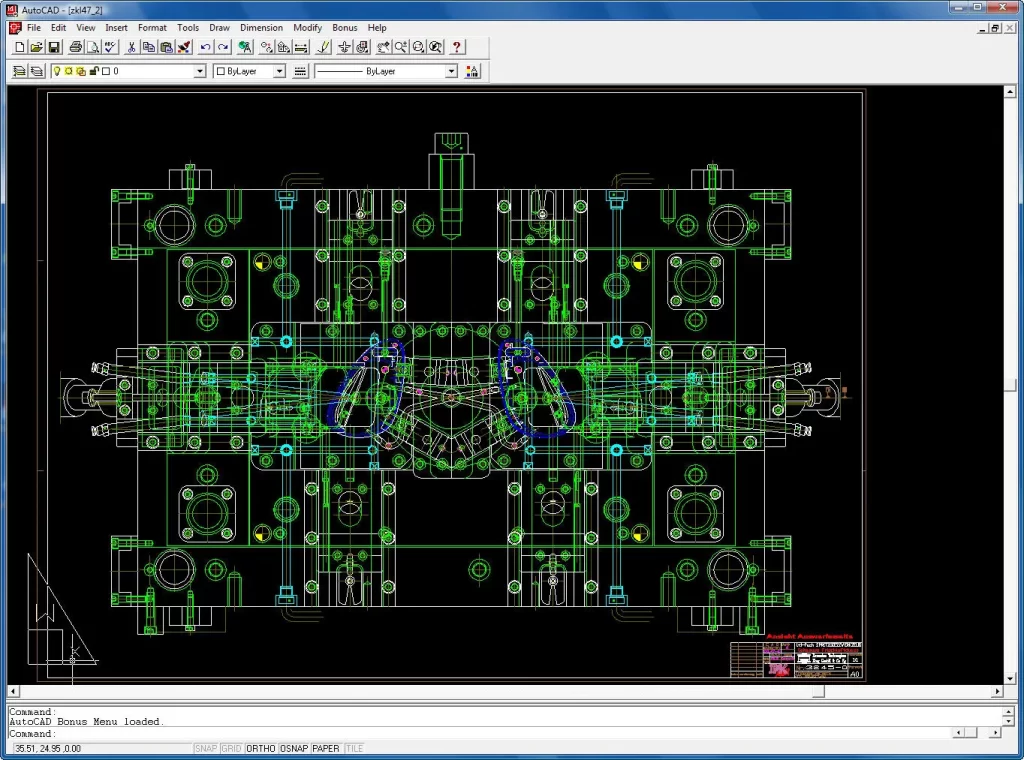
Task: Toggle ORTHO mode in the status bar
Action: 260,748
